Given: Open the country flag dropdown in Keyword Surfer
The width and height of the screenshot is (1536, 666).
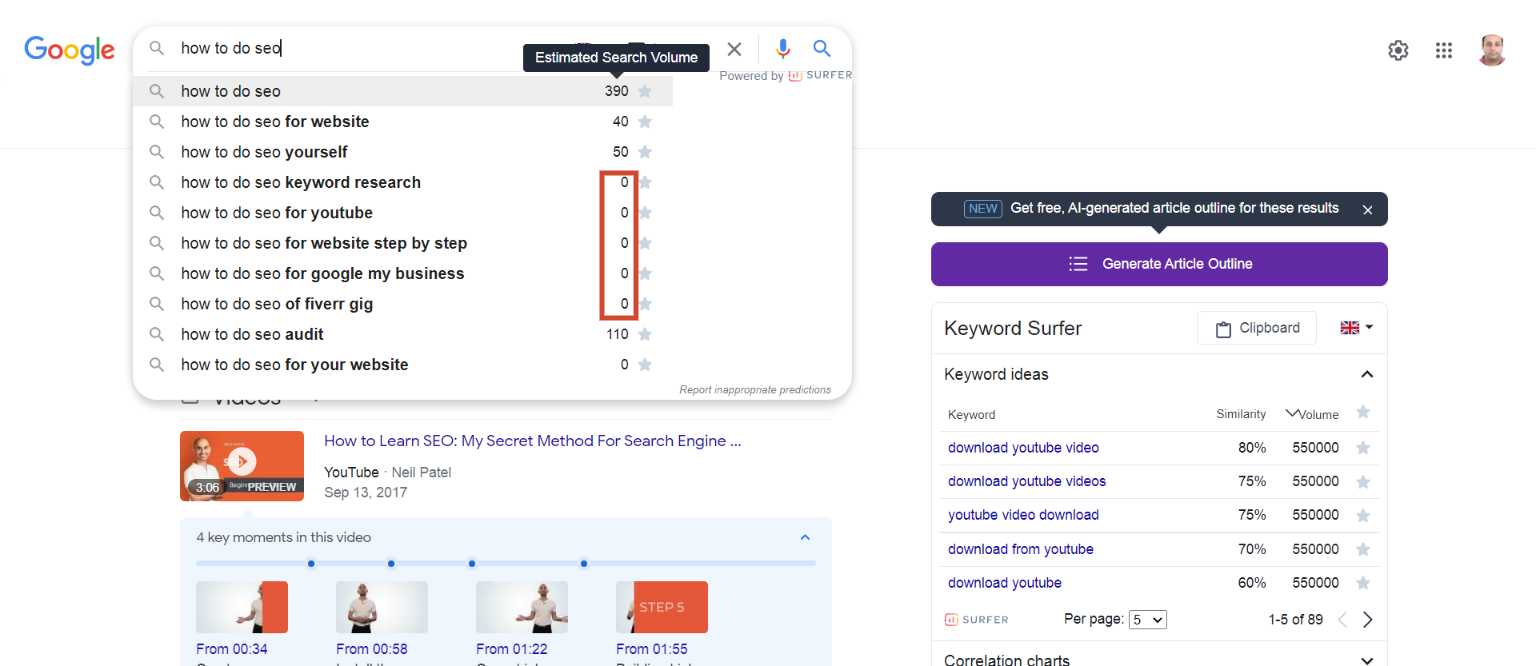Looking at the screenshot, I should (1355, 327).
